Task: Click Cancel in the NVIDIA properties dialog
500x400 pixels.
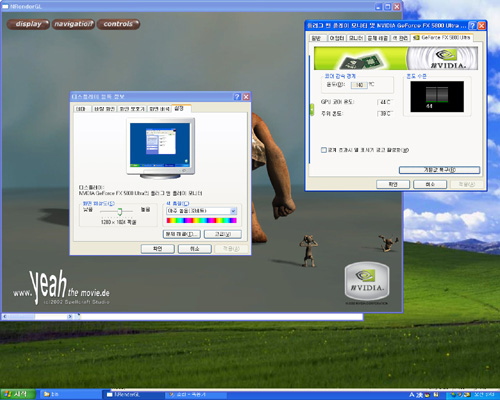Action: tap(430, 184)
